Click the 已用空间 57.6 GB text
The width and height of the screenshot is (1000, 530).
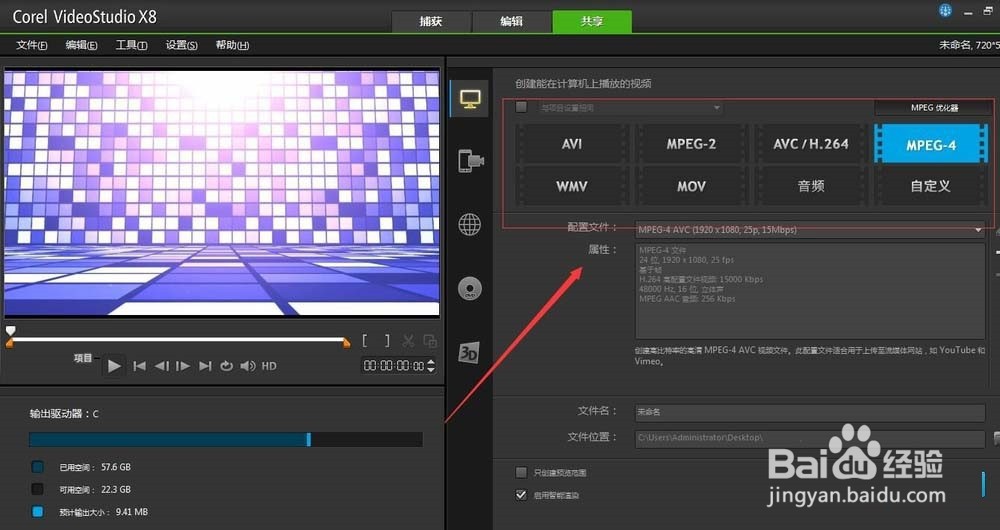[x=95, y=467]
